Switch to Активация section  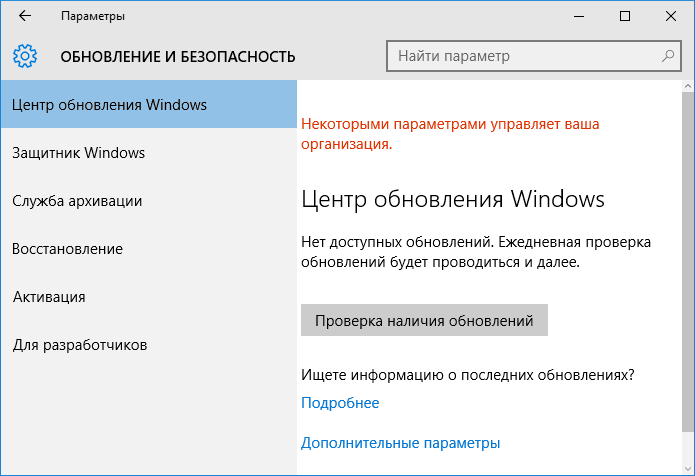(x=49, y=297)
